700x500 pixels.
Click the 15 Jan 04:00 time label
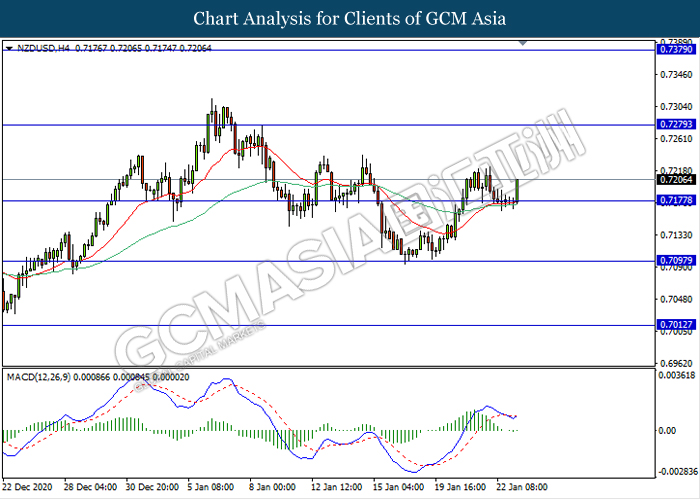[398, 487]
